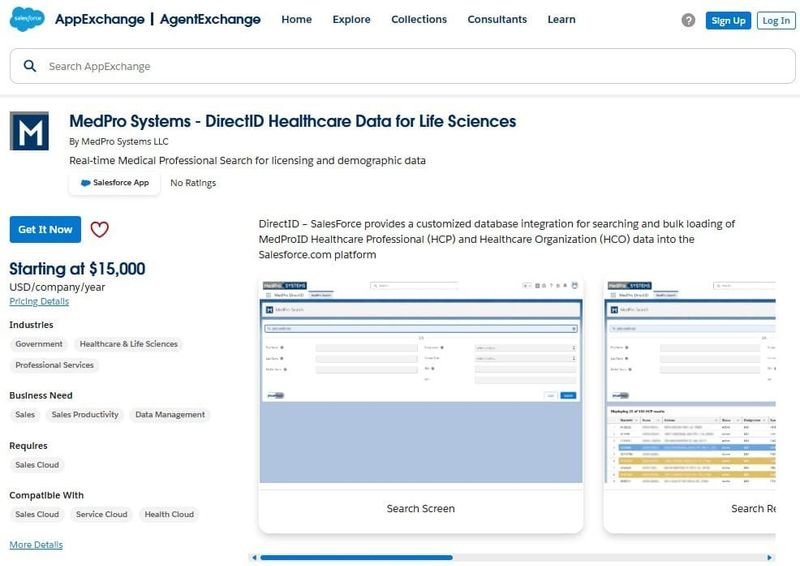Viewport: 800px width, 566px height.
Task: Click the No Ratings text
Action: click(193, 183)
